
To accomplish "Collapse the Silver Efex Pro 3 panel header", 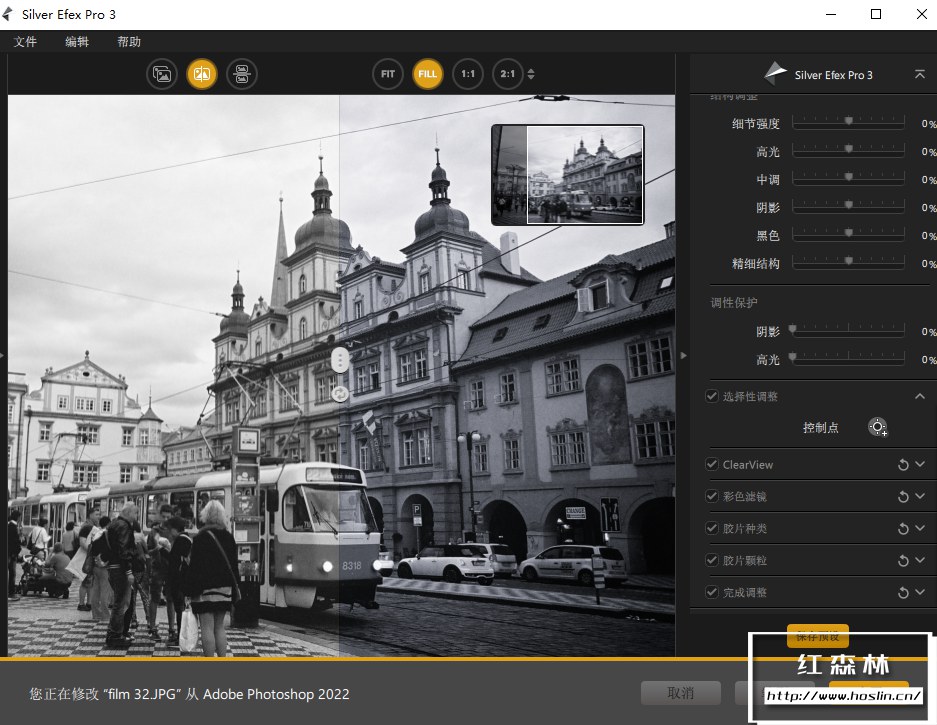I will pos(920,74).
